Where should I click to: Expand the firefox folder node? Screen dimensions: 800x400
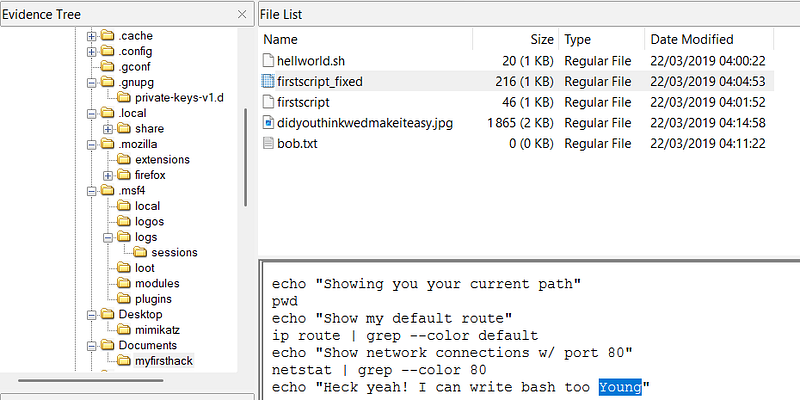[108, 175]
